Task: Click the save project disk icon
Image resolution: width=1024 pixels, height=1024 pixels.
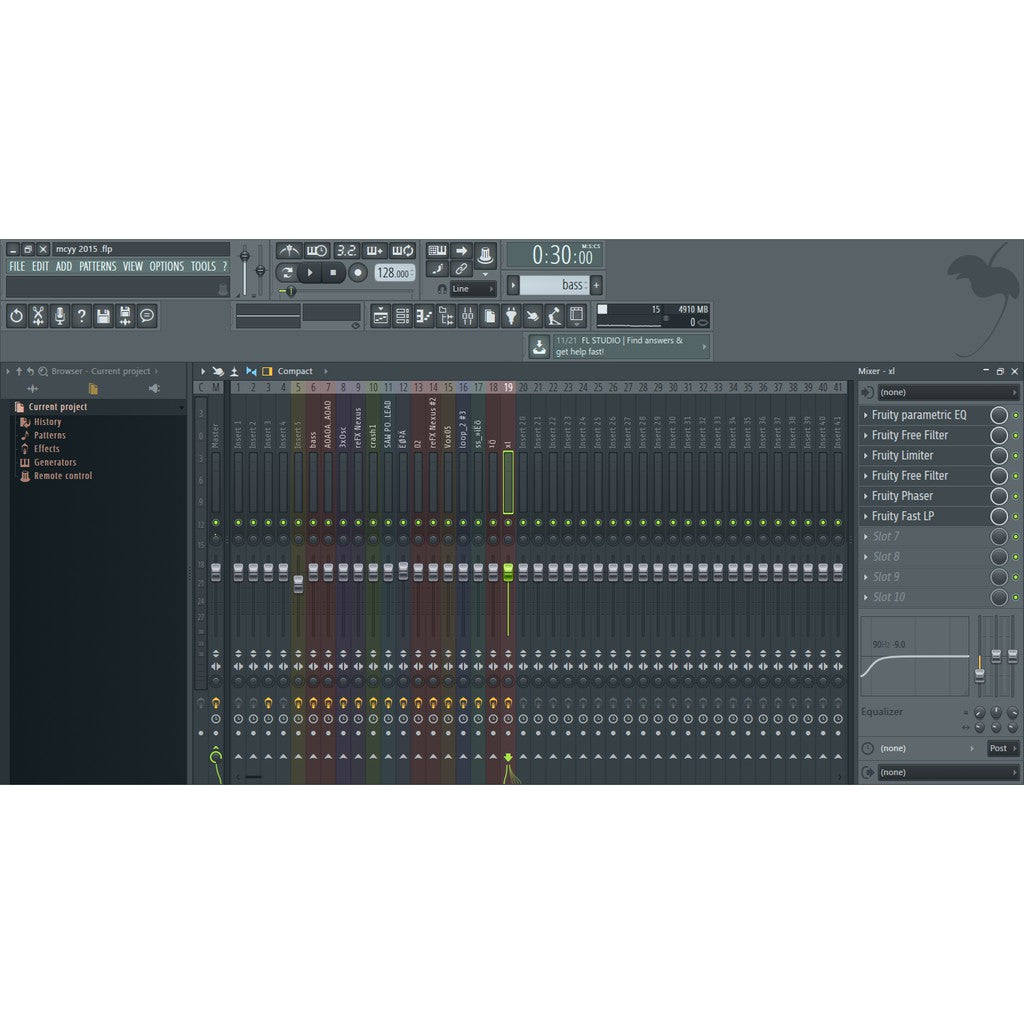Action: click(104, 316)
